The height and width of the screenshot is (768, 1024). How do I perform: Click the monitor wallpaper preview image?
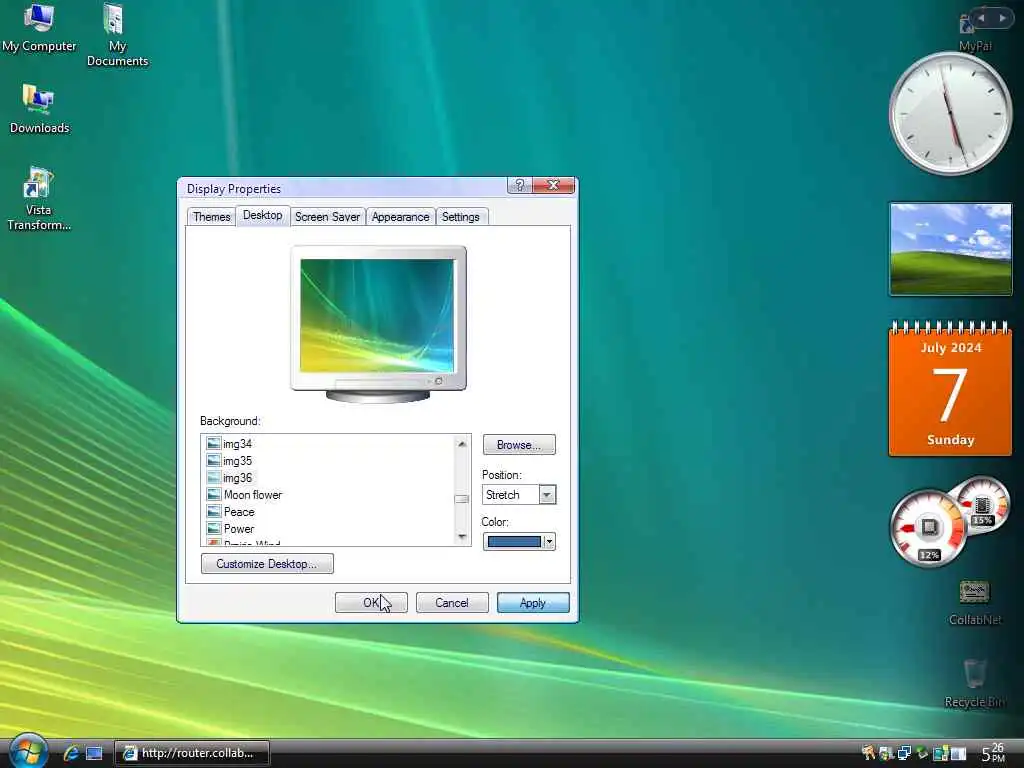(x=377, y=315)
